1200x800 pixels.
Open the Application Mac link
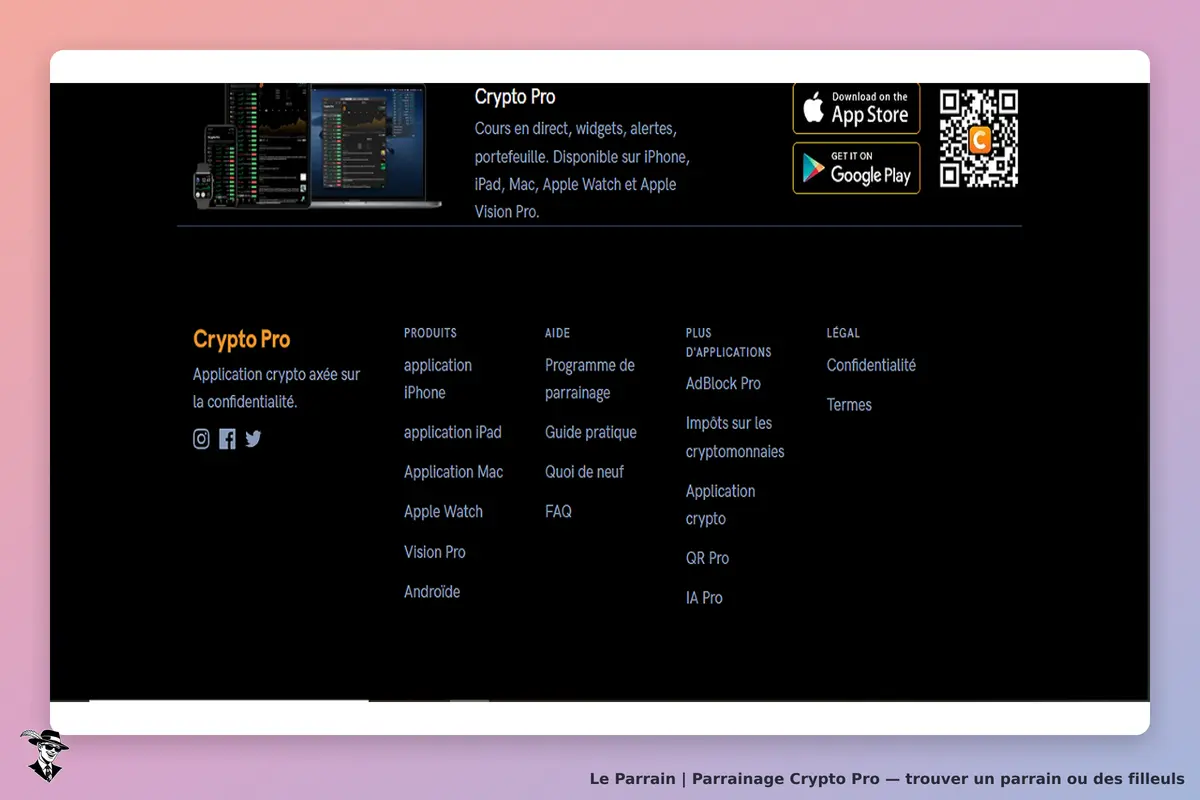pos(454,472)
